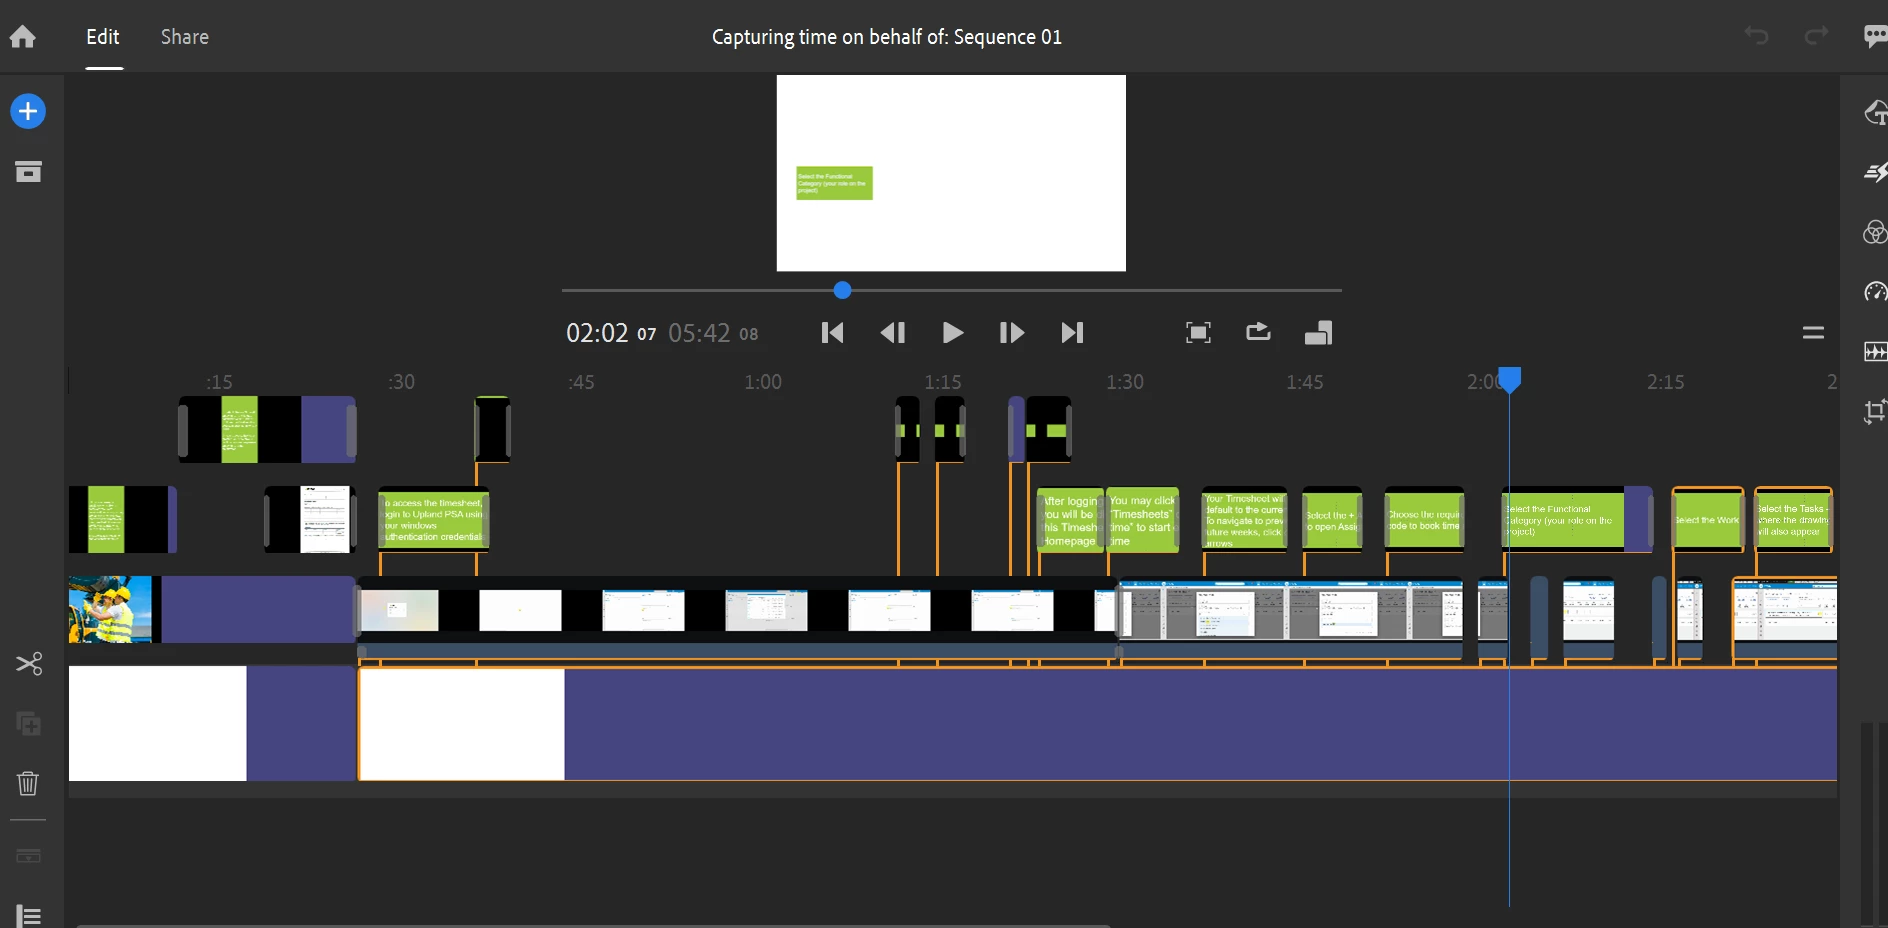Jump to the end of the sequence
Screen dimensions: 1888x928
1072,333
